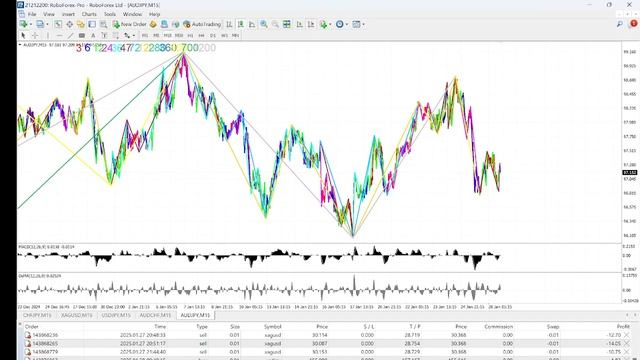Tile the chart windows
640x360 pixels.
(287, 24)
